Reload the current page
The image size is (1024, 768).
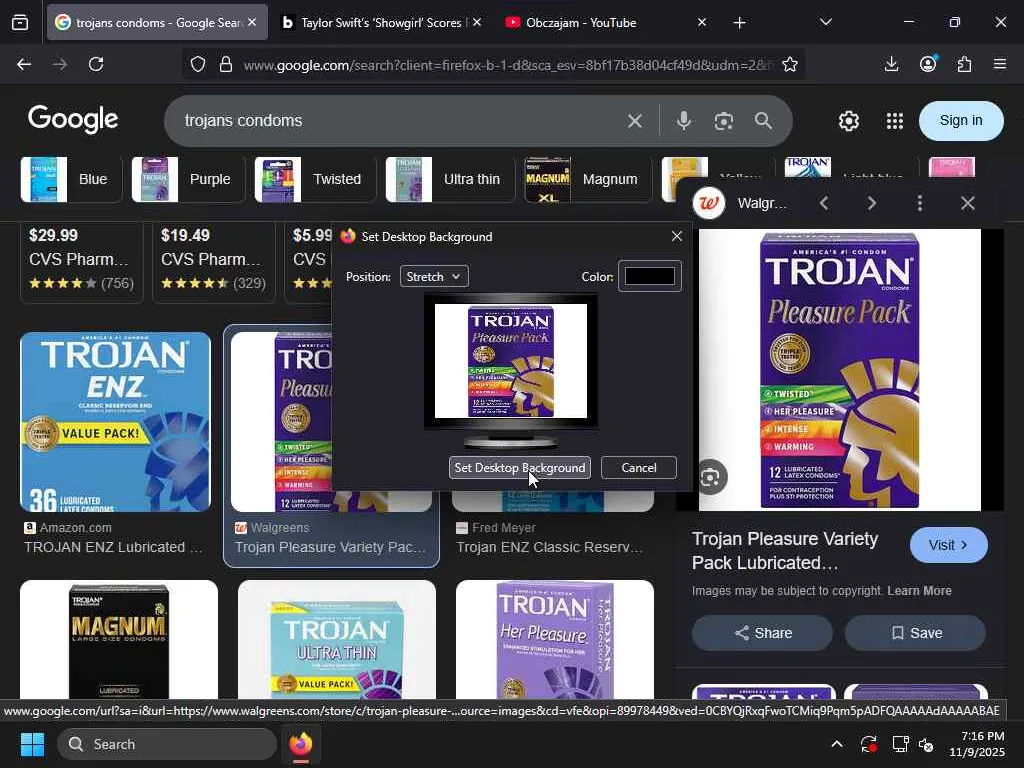coord(96,64)
